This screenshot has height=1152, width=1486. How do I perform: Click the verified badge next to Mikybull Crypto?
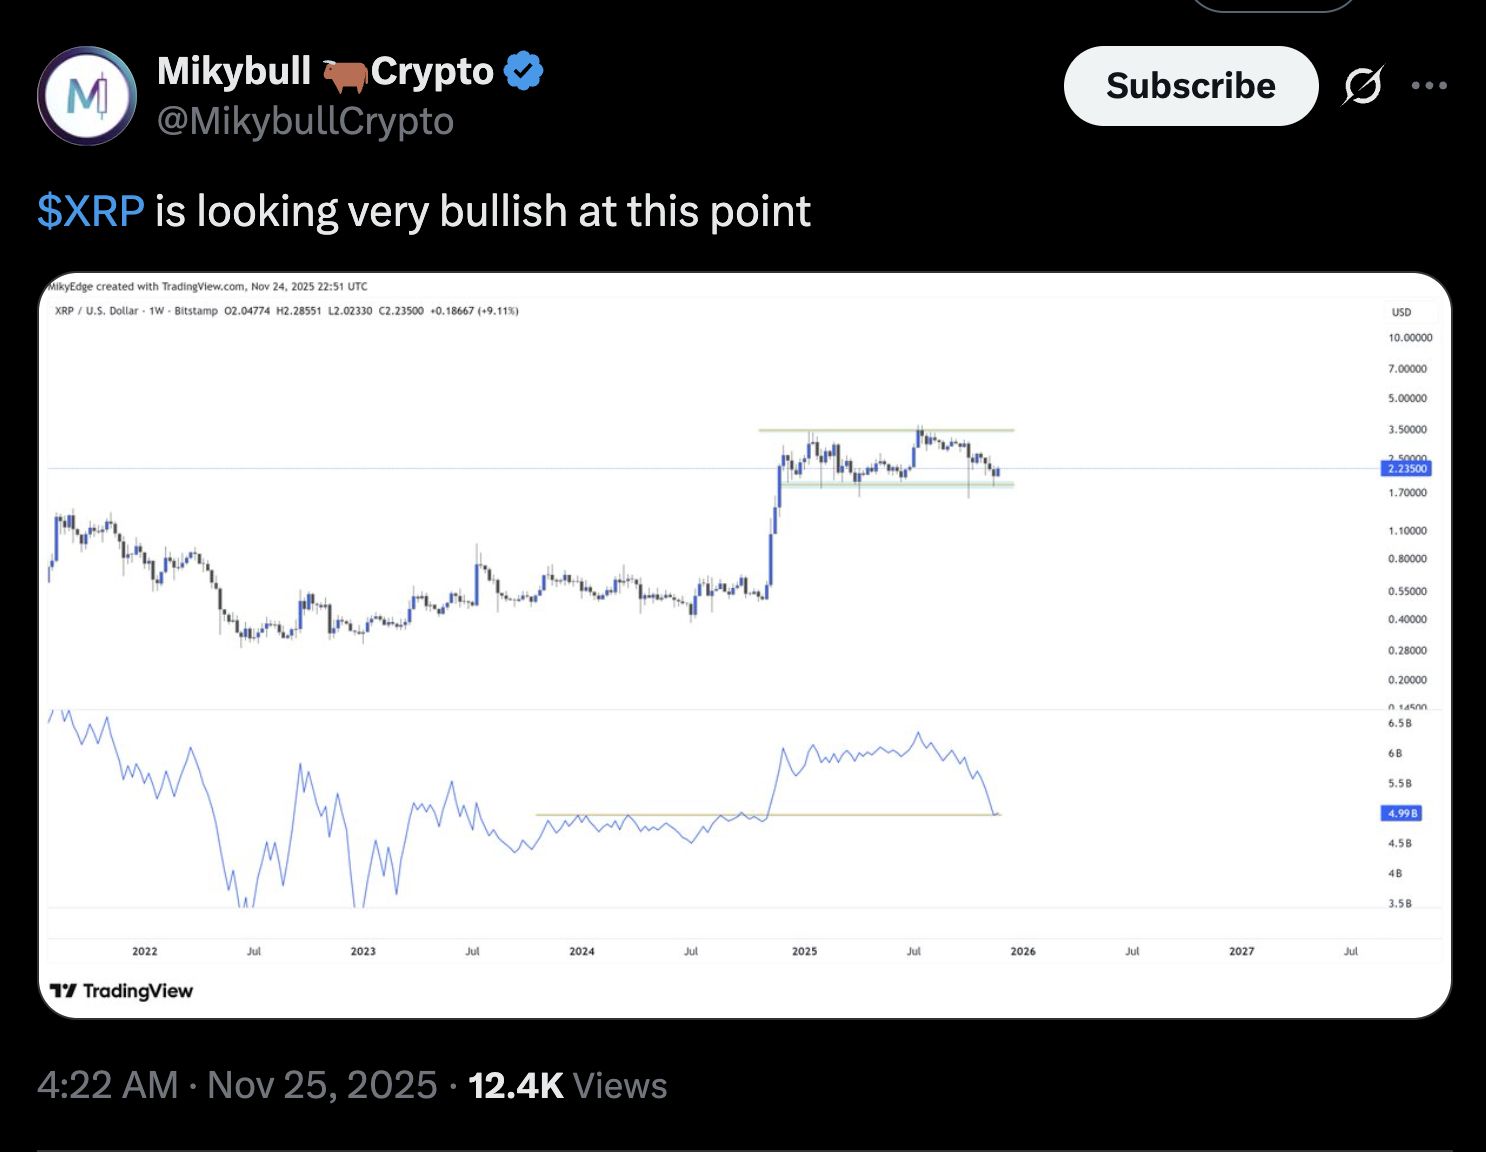(x=523, y=69)
